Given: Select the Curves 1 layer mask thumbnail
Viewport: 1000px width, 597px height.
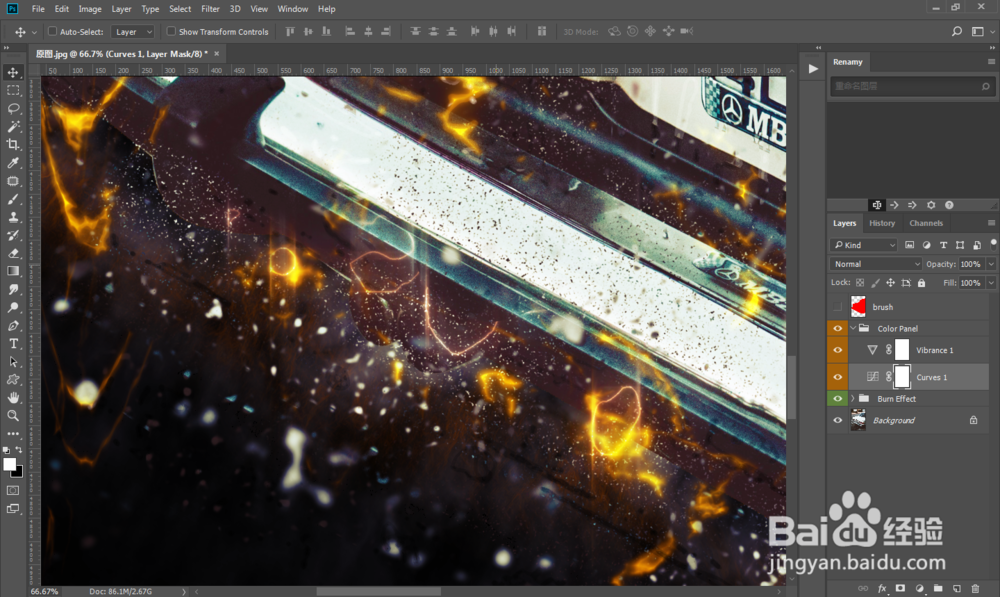Looking at the screenshot, I should click(902, 377).
